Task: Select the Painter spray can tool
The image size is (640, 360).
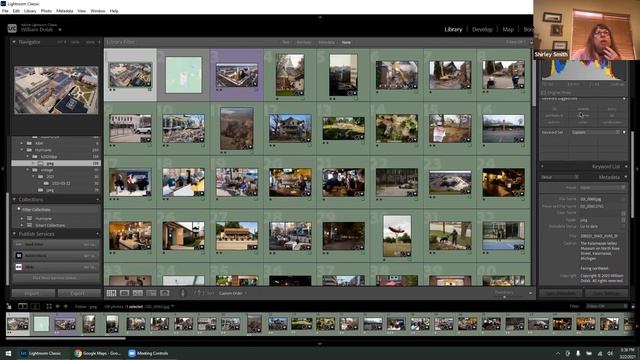Action: pyautogui.click(x=183, y=293)
